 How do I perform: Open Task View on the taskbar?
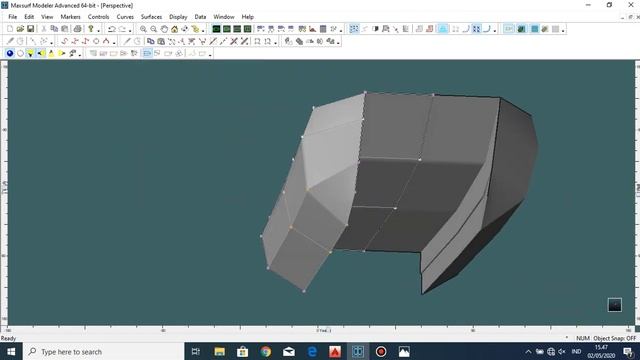196,351
